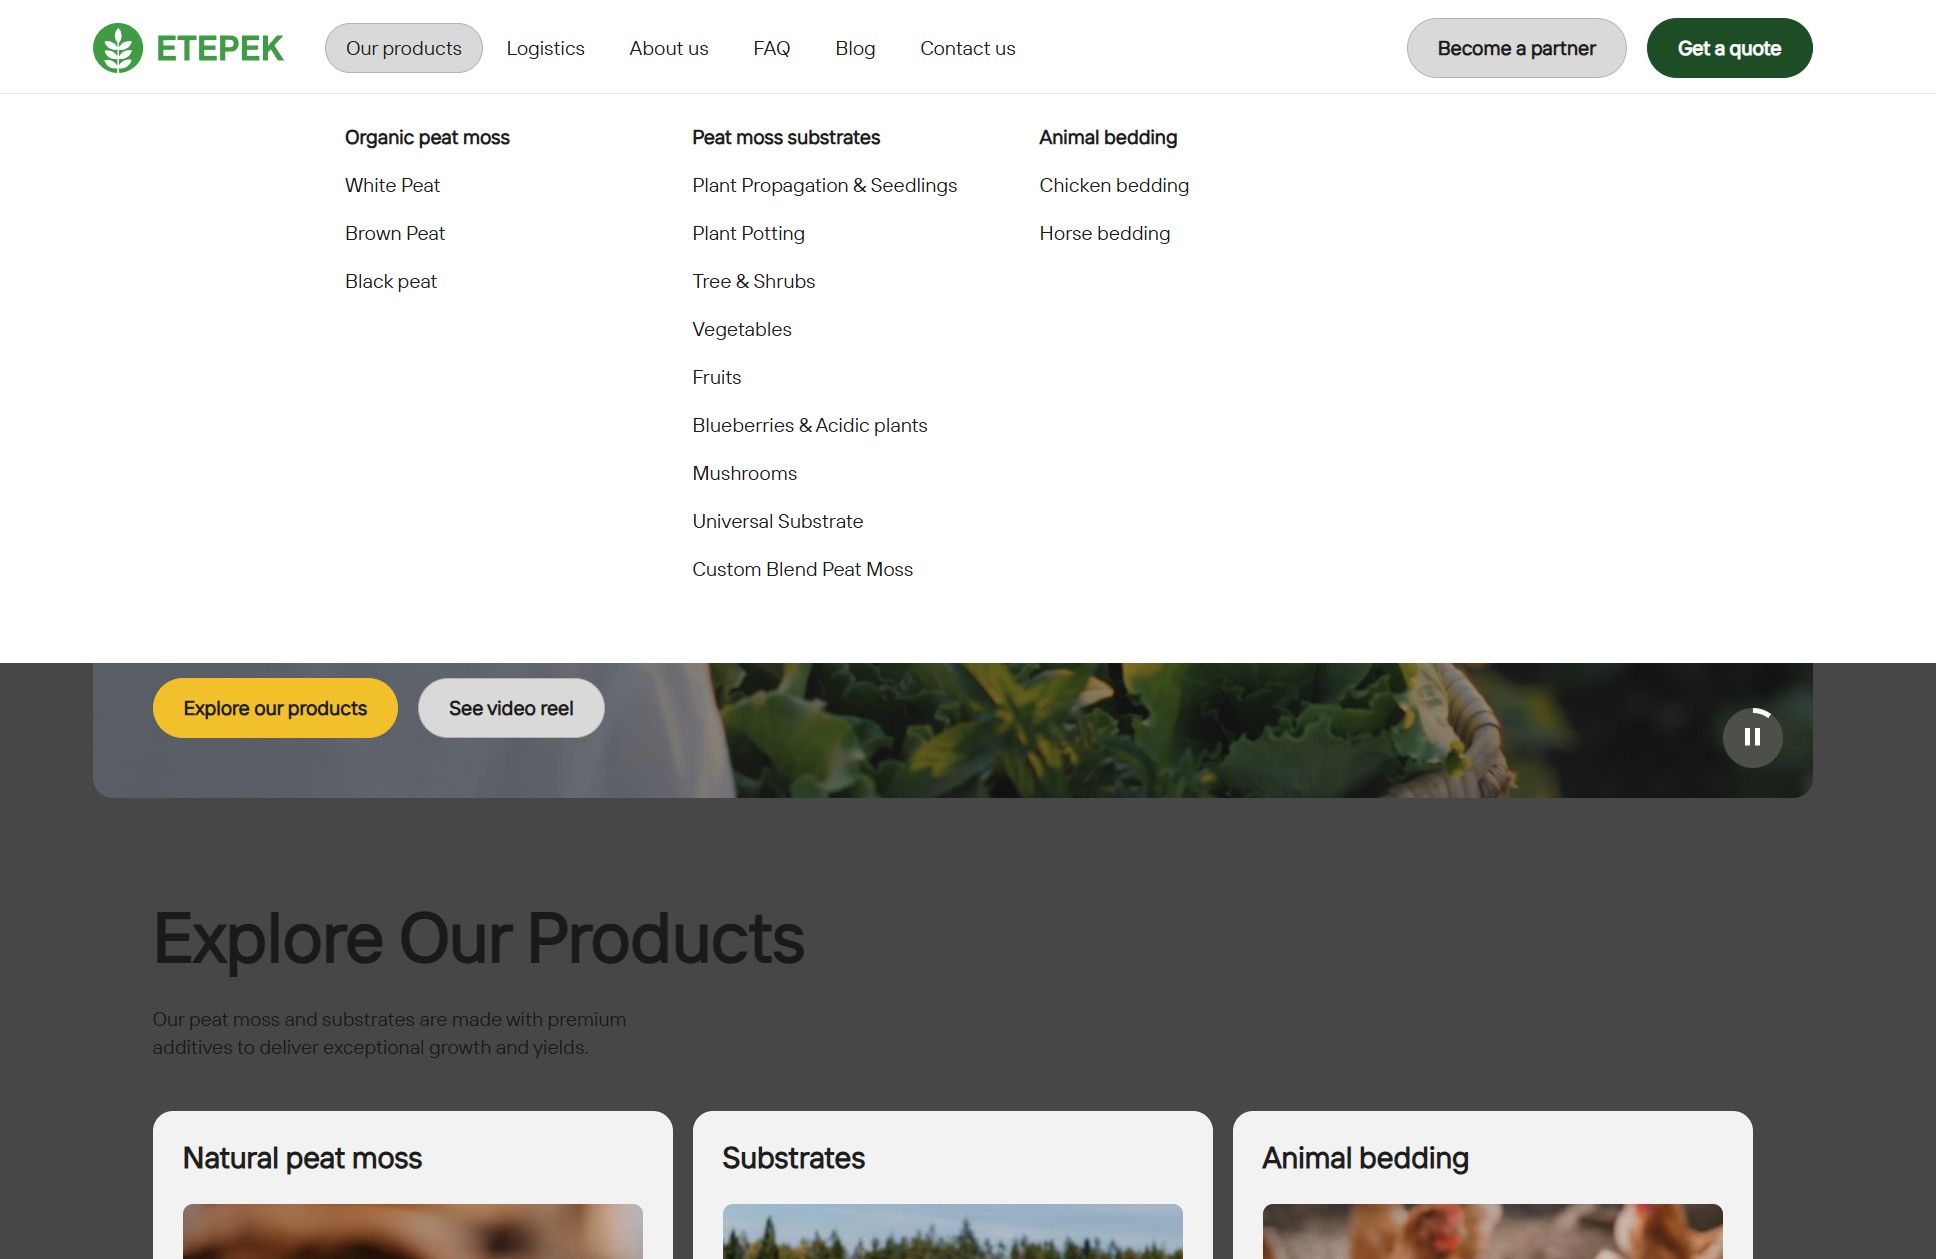Select Horse bedding link
The height and width of the screenshot is (1259, 1936).
coord(1104,233)
